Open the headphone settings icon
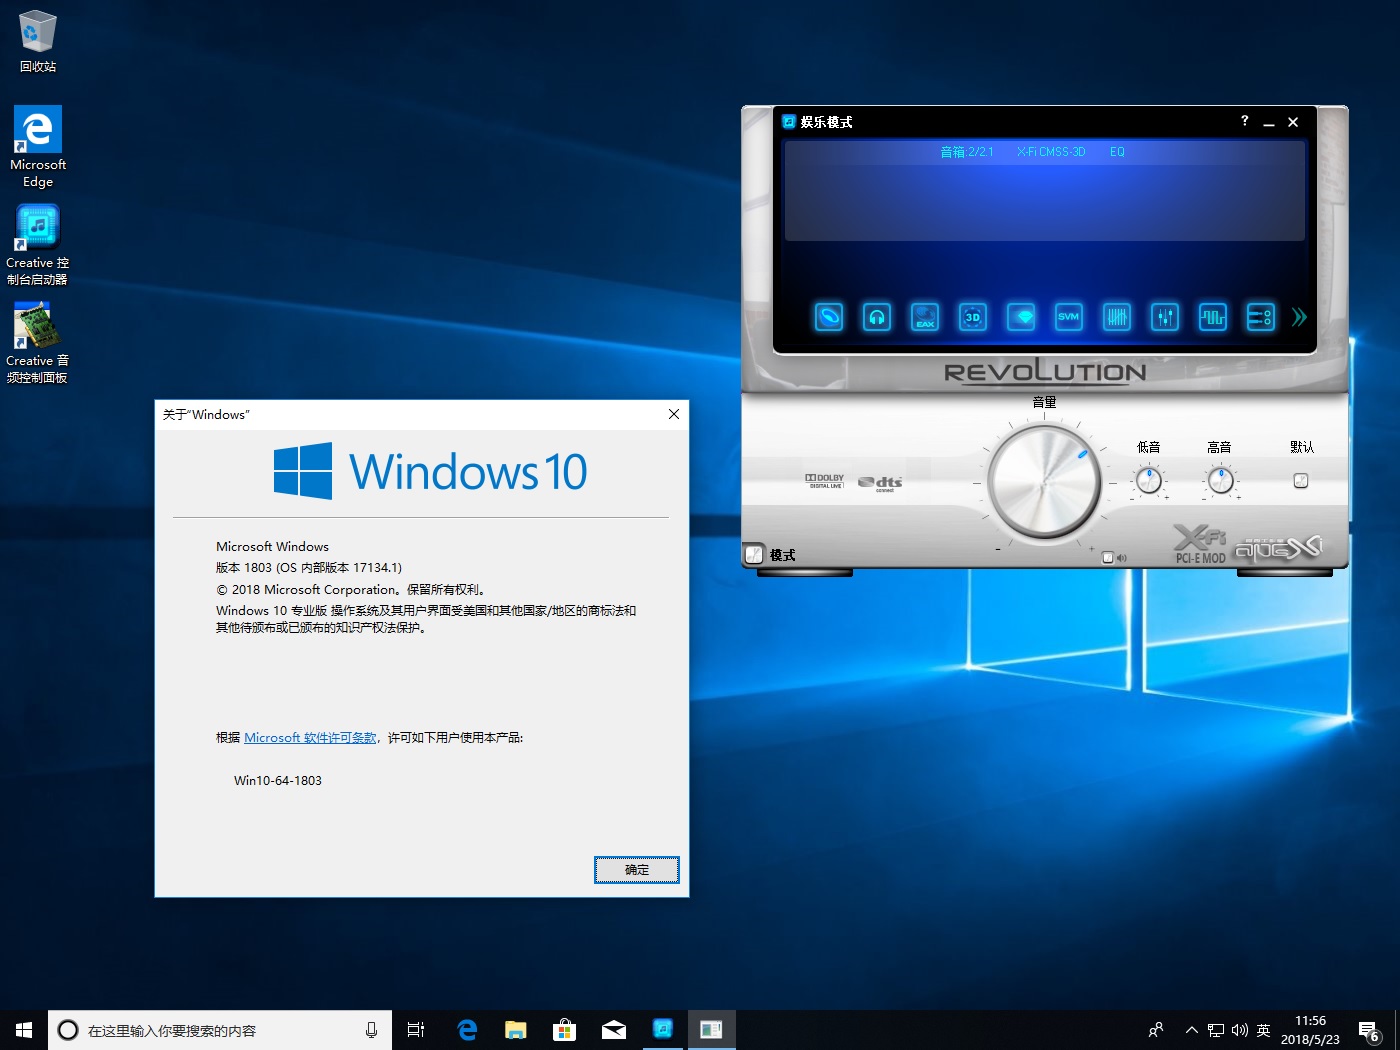 pos(877,317)
